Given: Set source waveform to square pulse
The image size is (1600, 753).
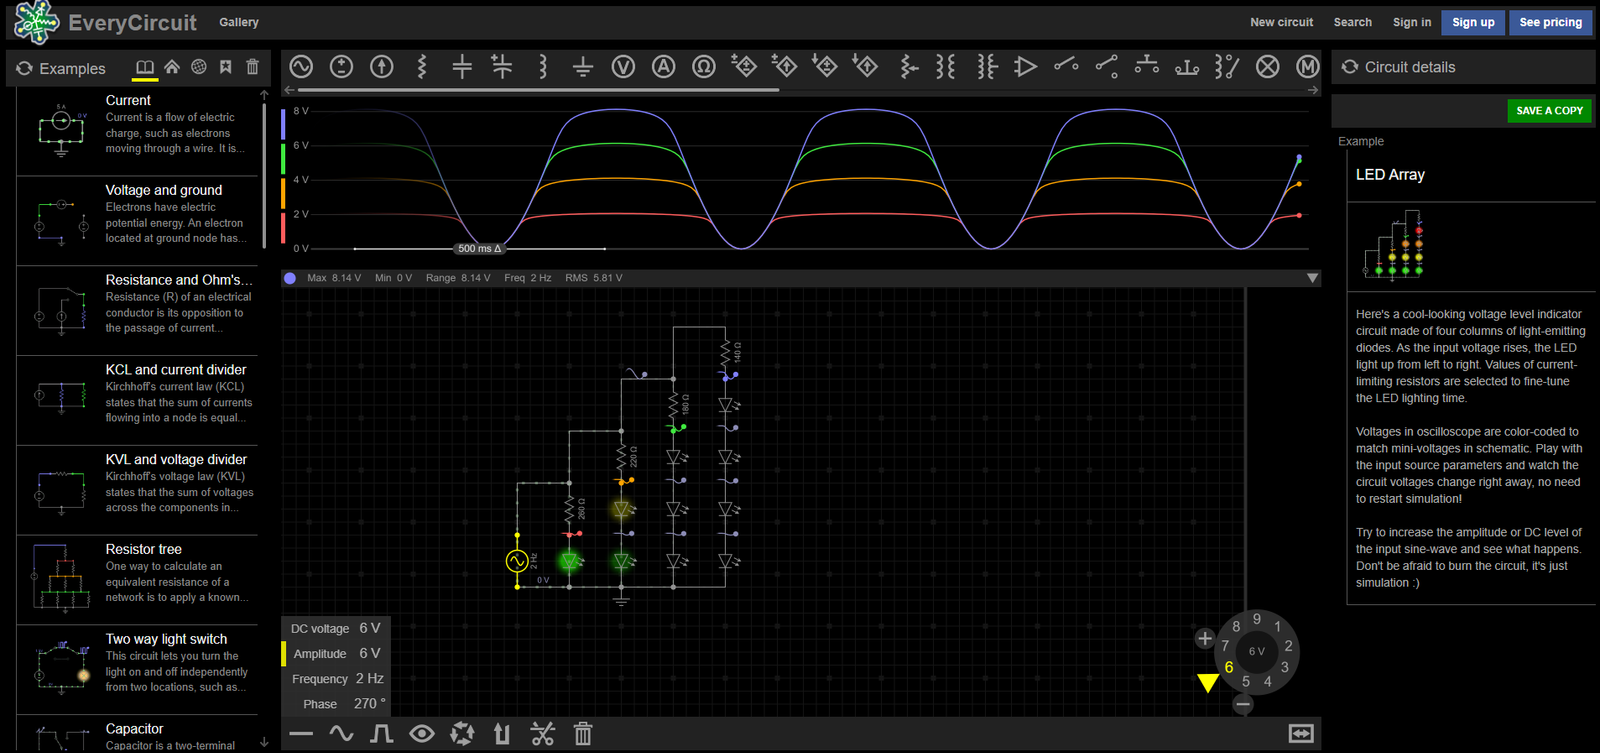Looking at the screenshot, I should click(x=381, y=734).
